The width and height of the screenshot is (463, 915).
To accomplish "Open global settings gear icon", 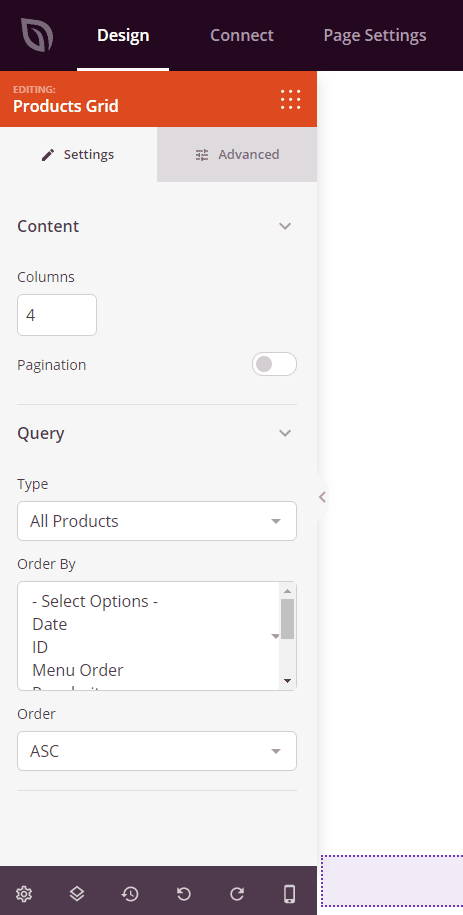I will coord(24,893).
